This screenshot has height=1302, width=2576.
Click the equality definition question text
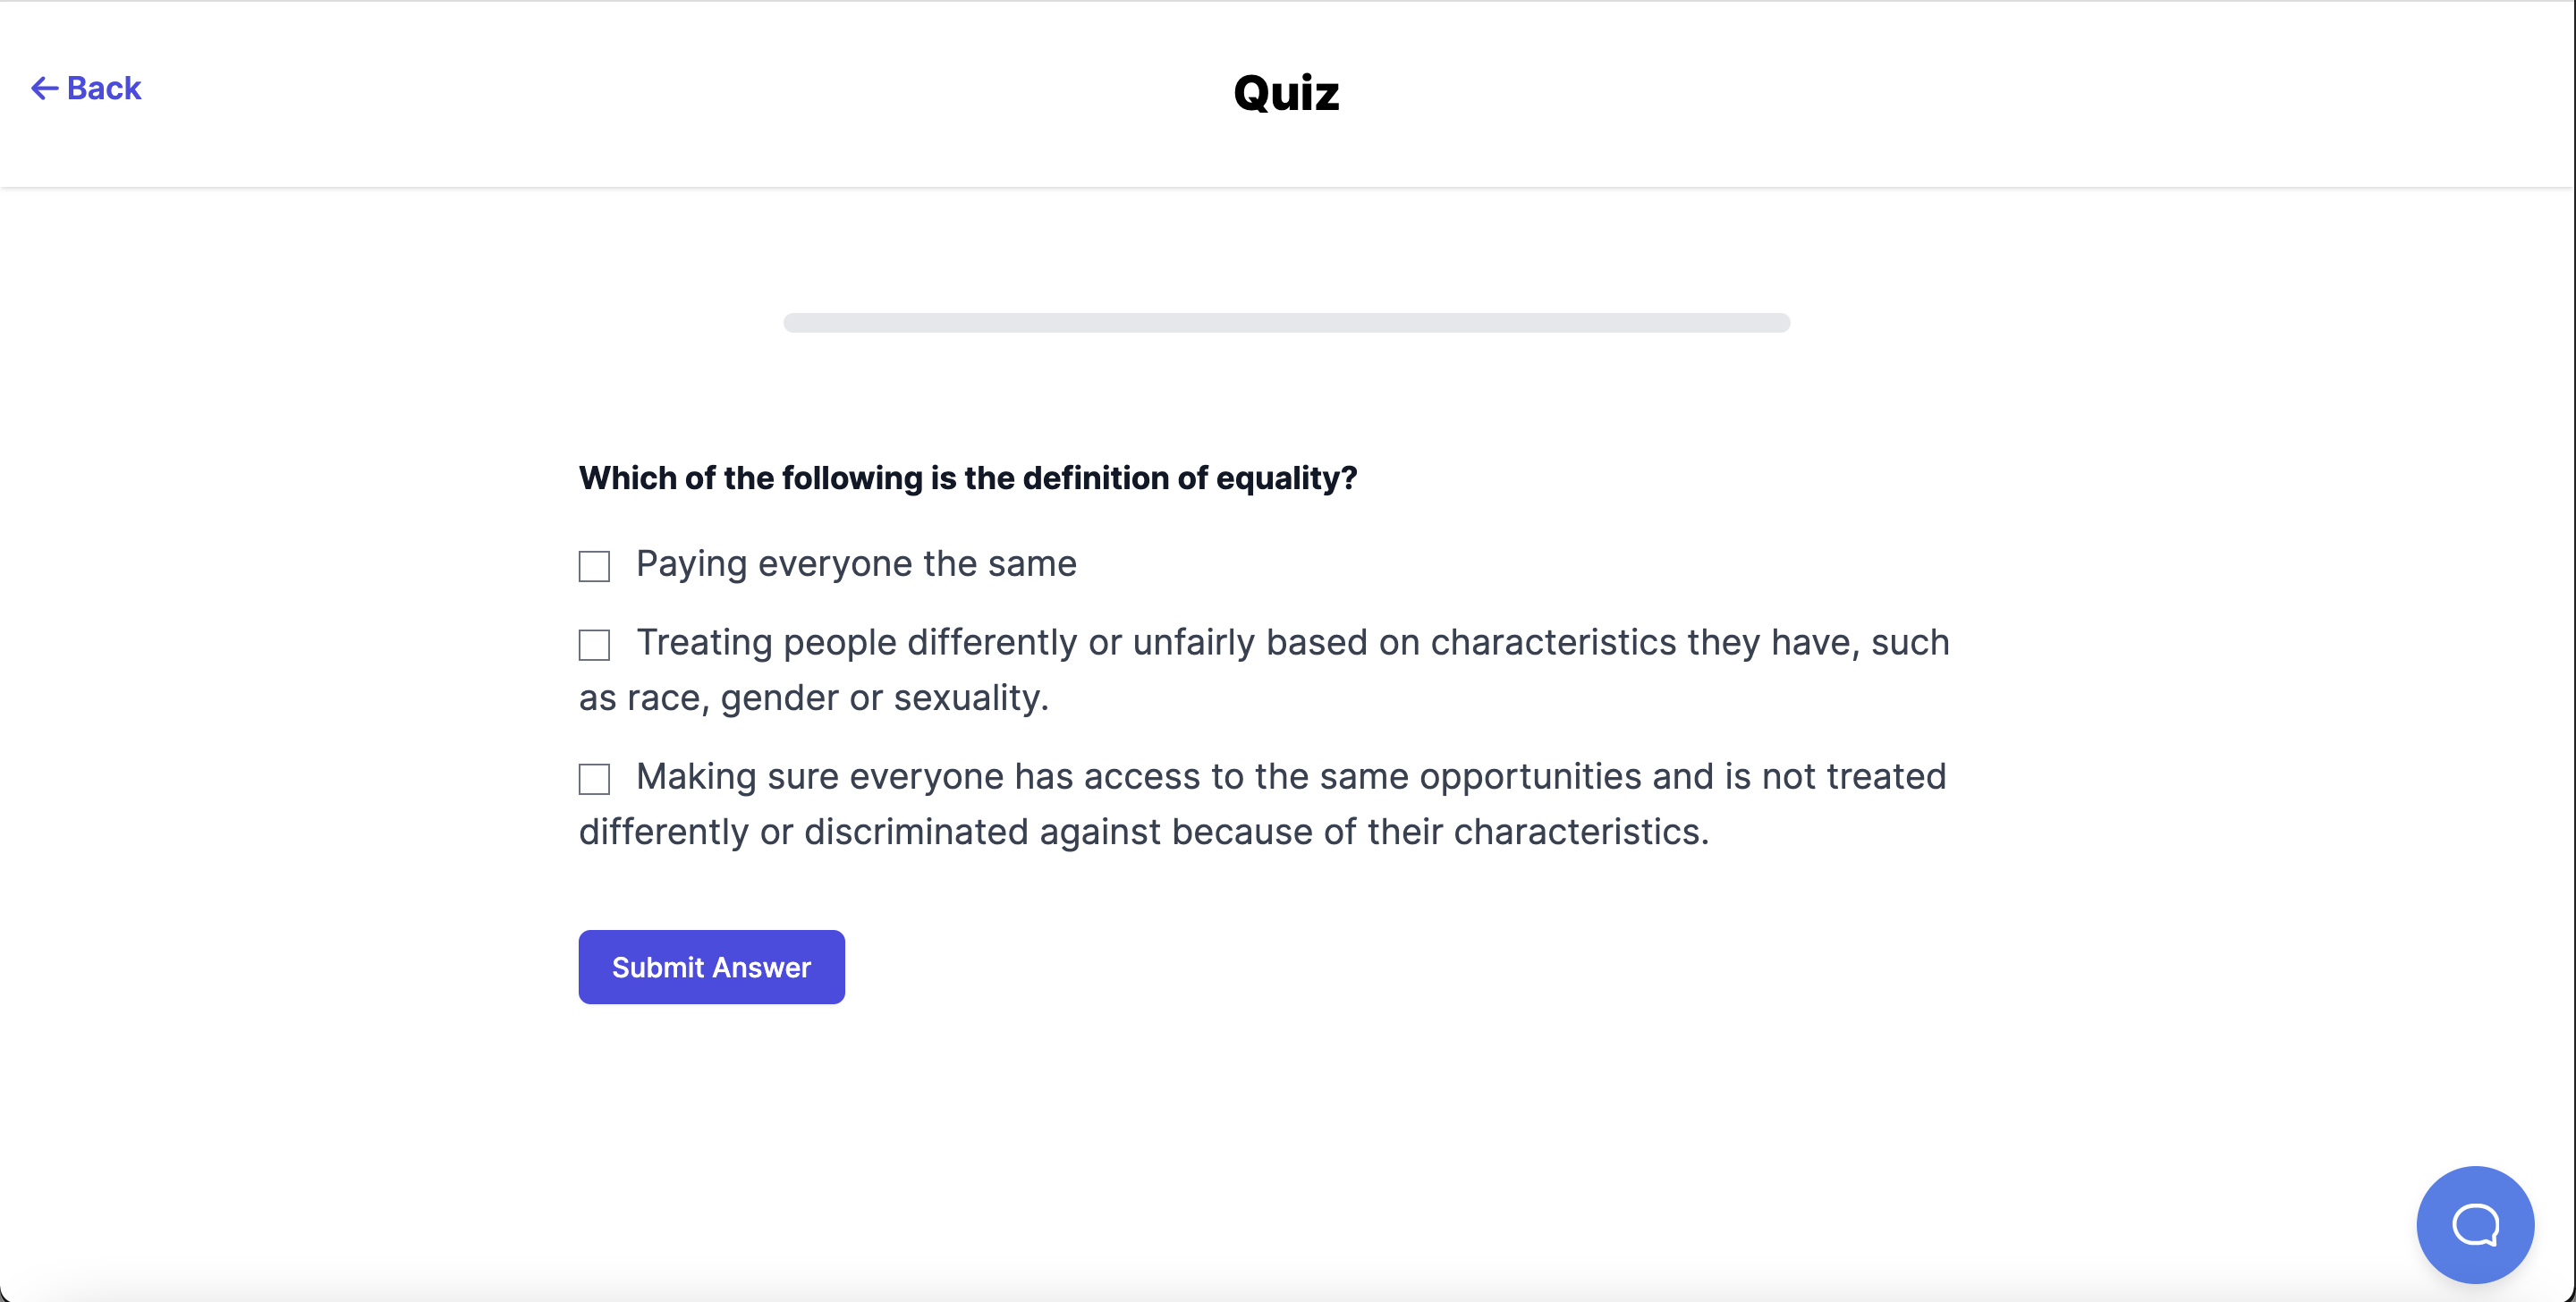[x=967, y=478]
